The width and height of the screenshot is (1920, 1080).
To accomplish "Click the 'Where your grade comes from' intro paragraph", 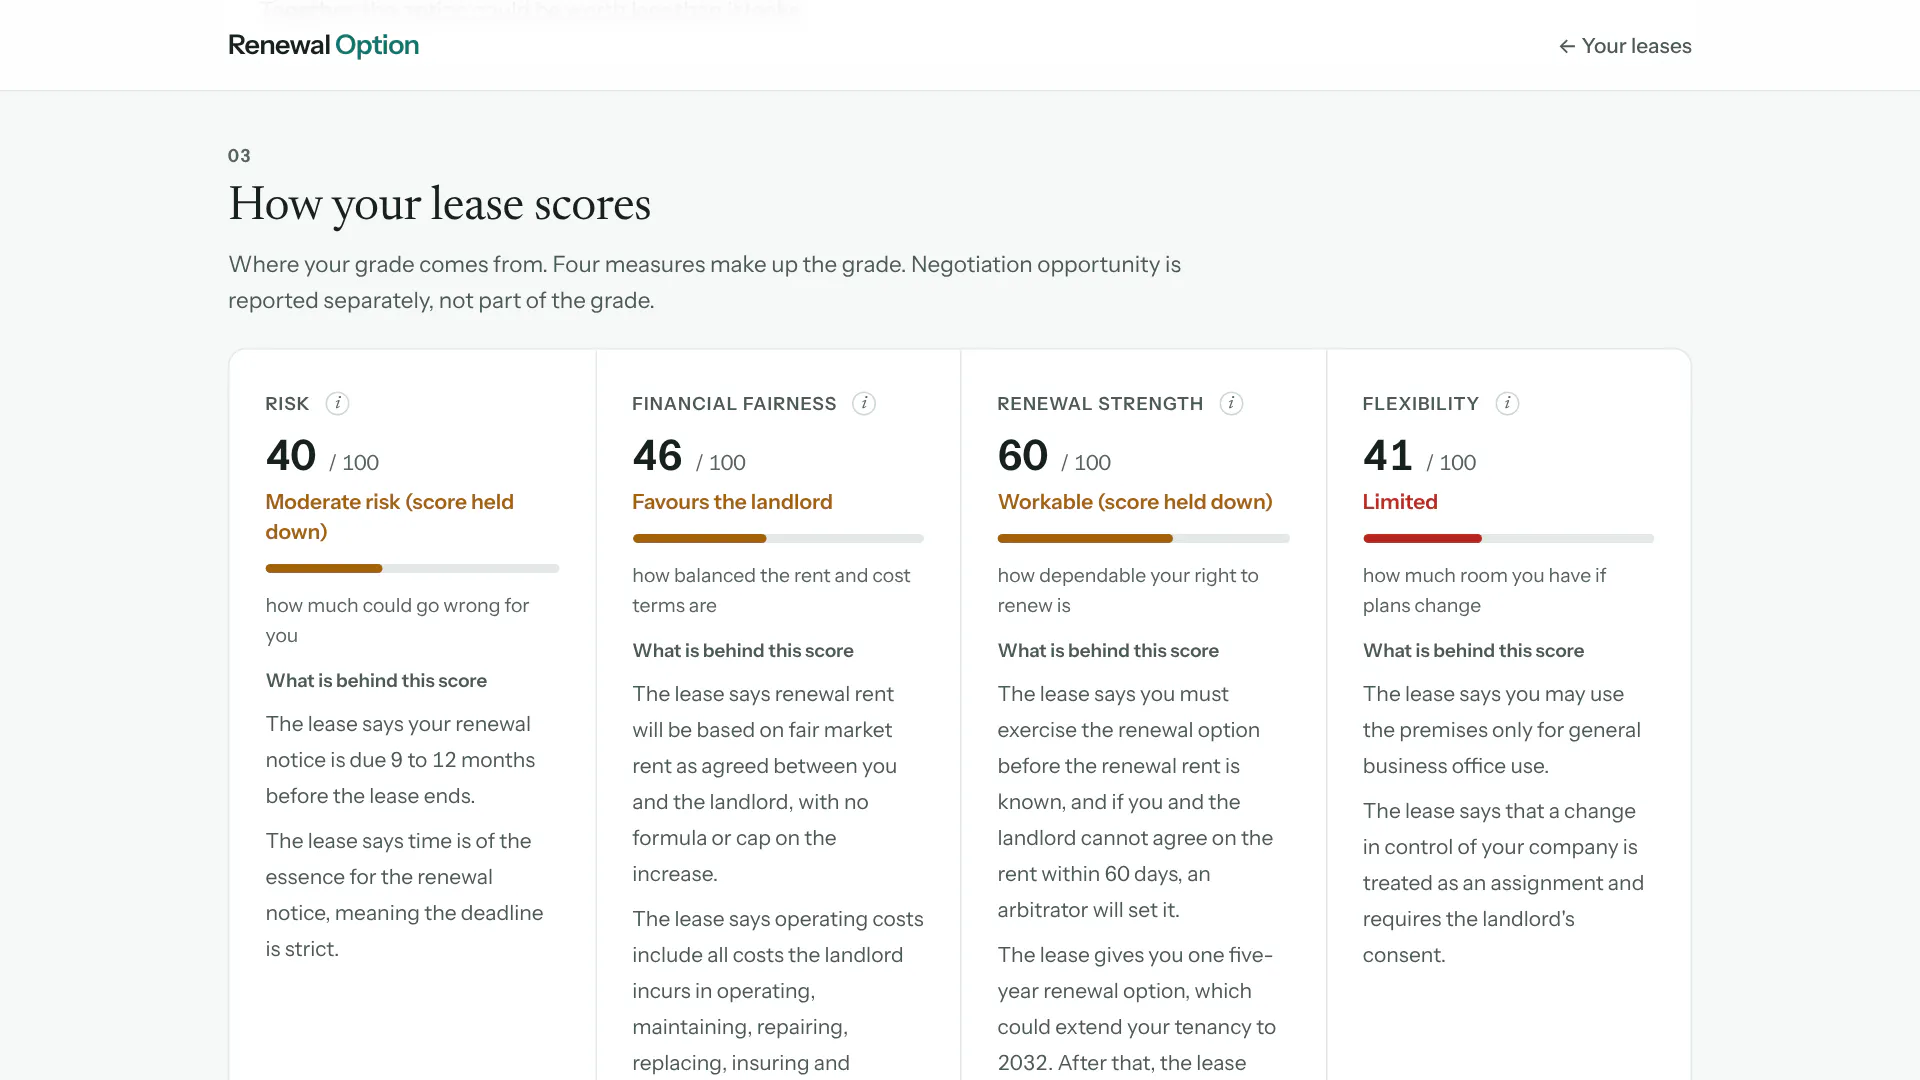I will [704, 282].
